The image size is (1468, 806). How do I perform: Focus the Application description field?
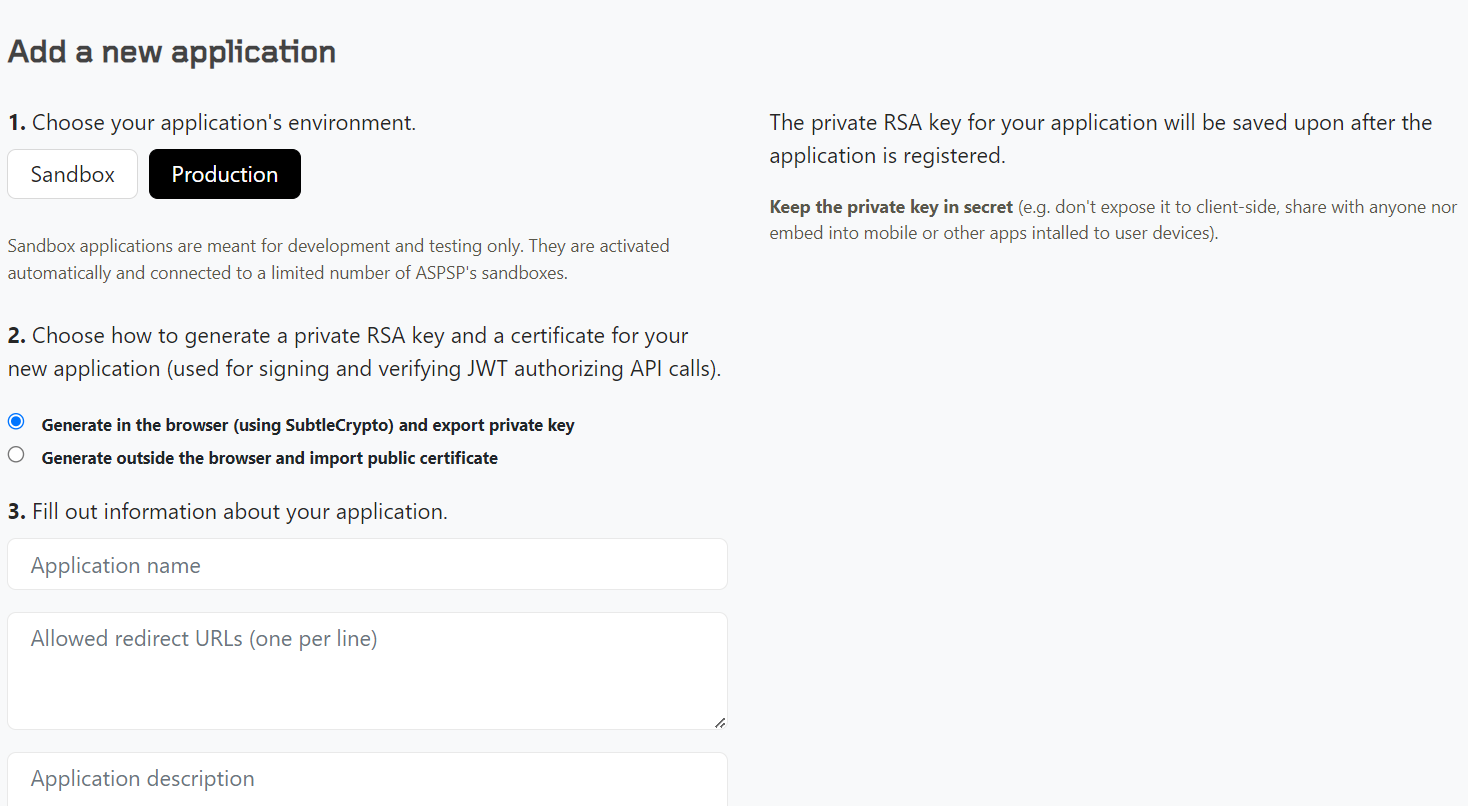pyautogui.click(x=367, y=779)
